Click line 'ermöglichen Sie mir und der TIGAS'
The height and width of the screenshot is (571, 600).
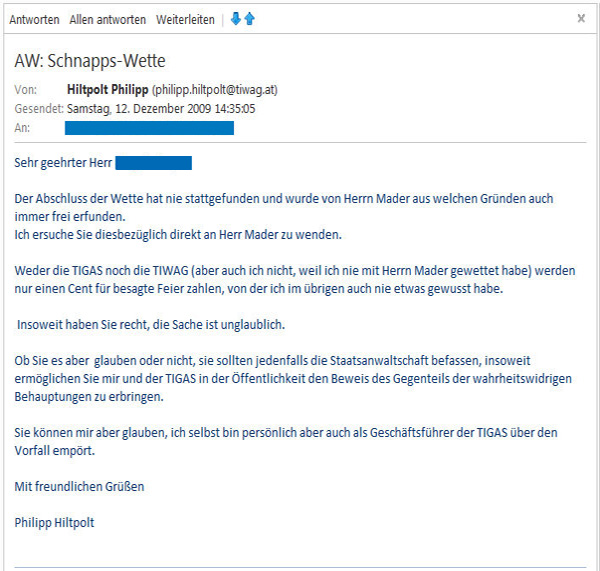293,378
